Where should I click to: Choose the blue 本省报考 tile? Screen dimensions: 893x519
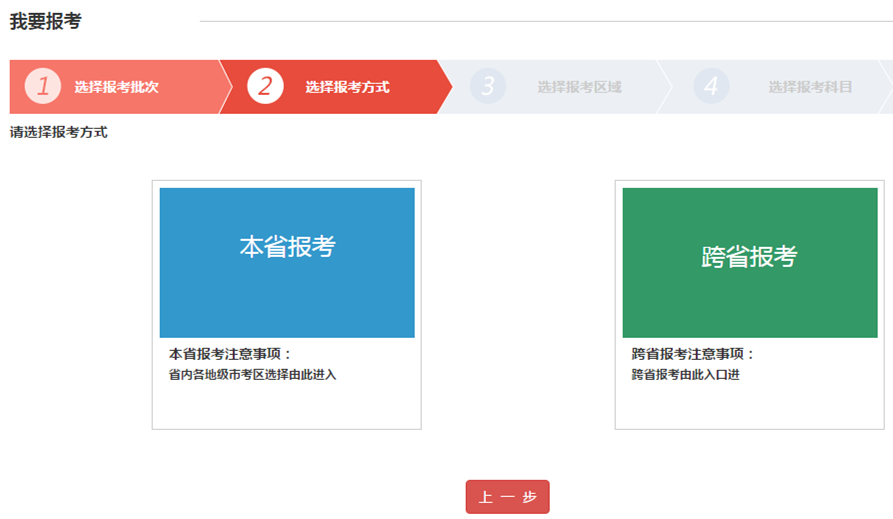point(287,262)
